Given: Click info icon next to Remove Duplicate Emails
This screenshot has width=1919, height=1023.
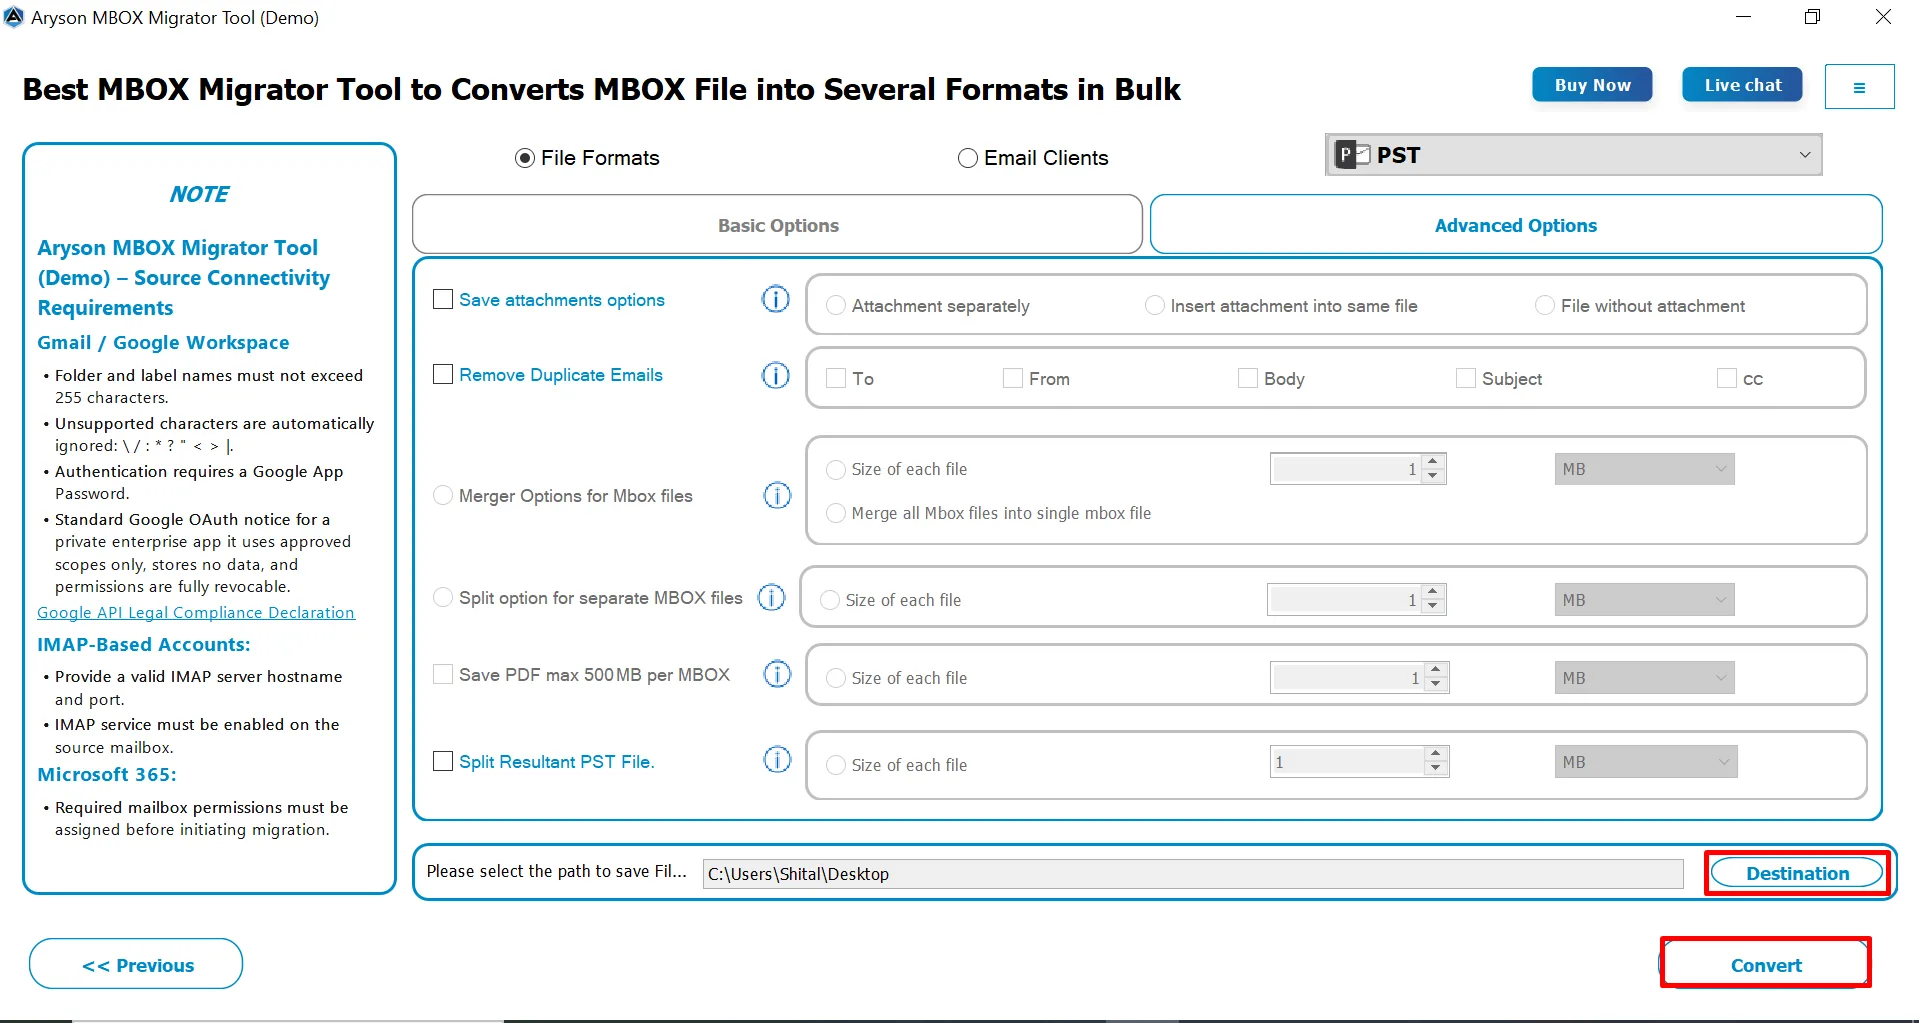Looking at the screenshot, I should coord(775,375).
